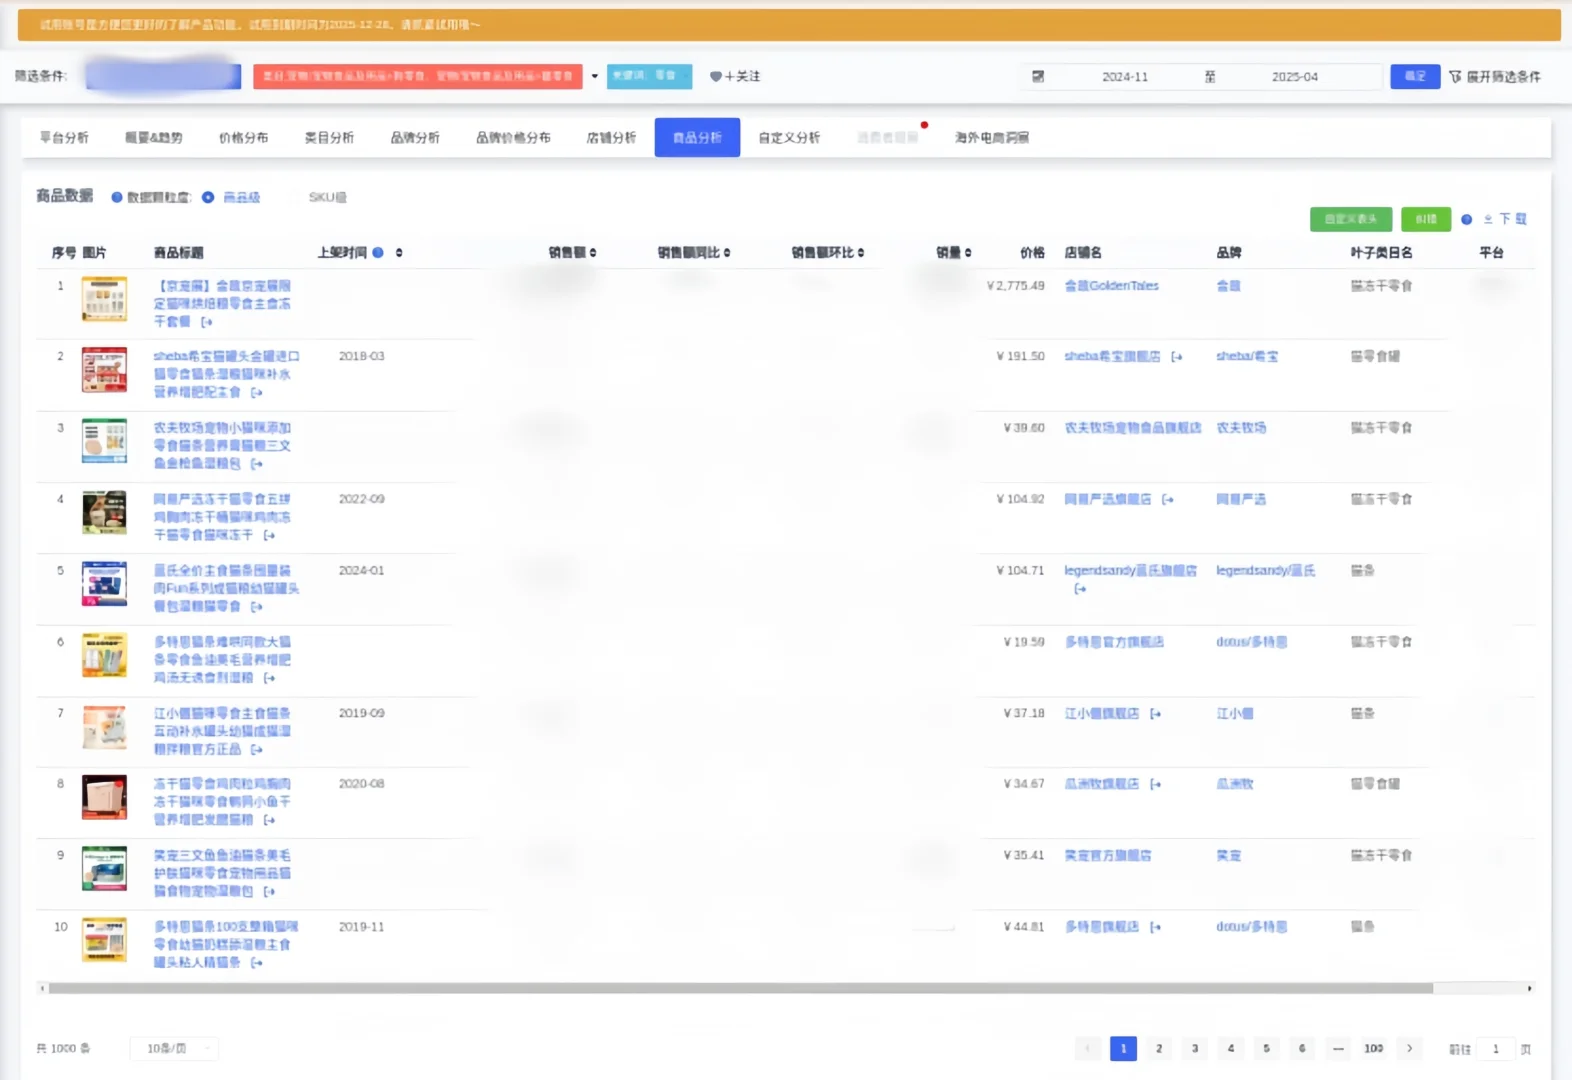Click the download icon labeled 下载
The width and height of the screenshot is (1572, 1080).
point(1488,219)
